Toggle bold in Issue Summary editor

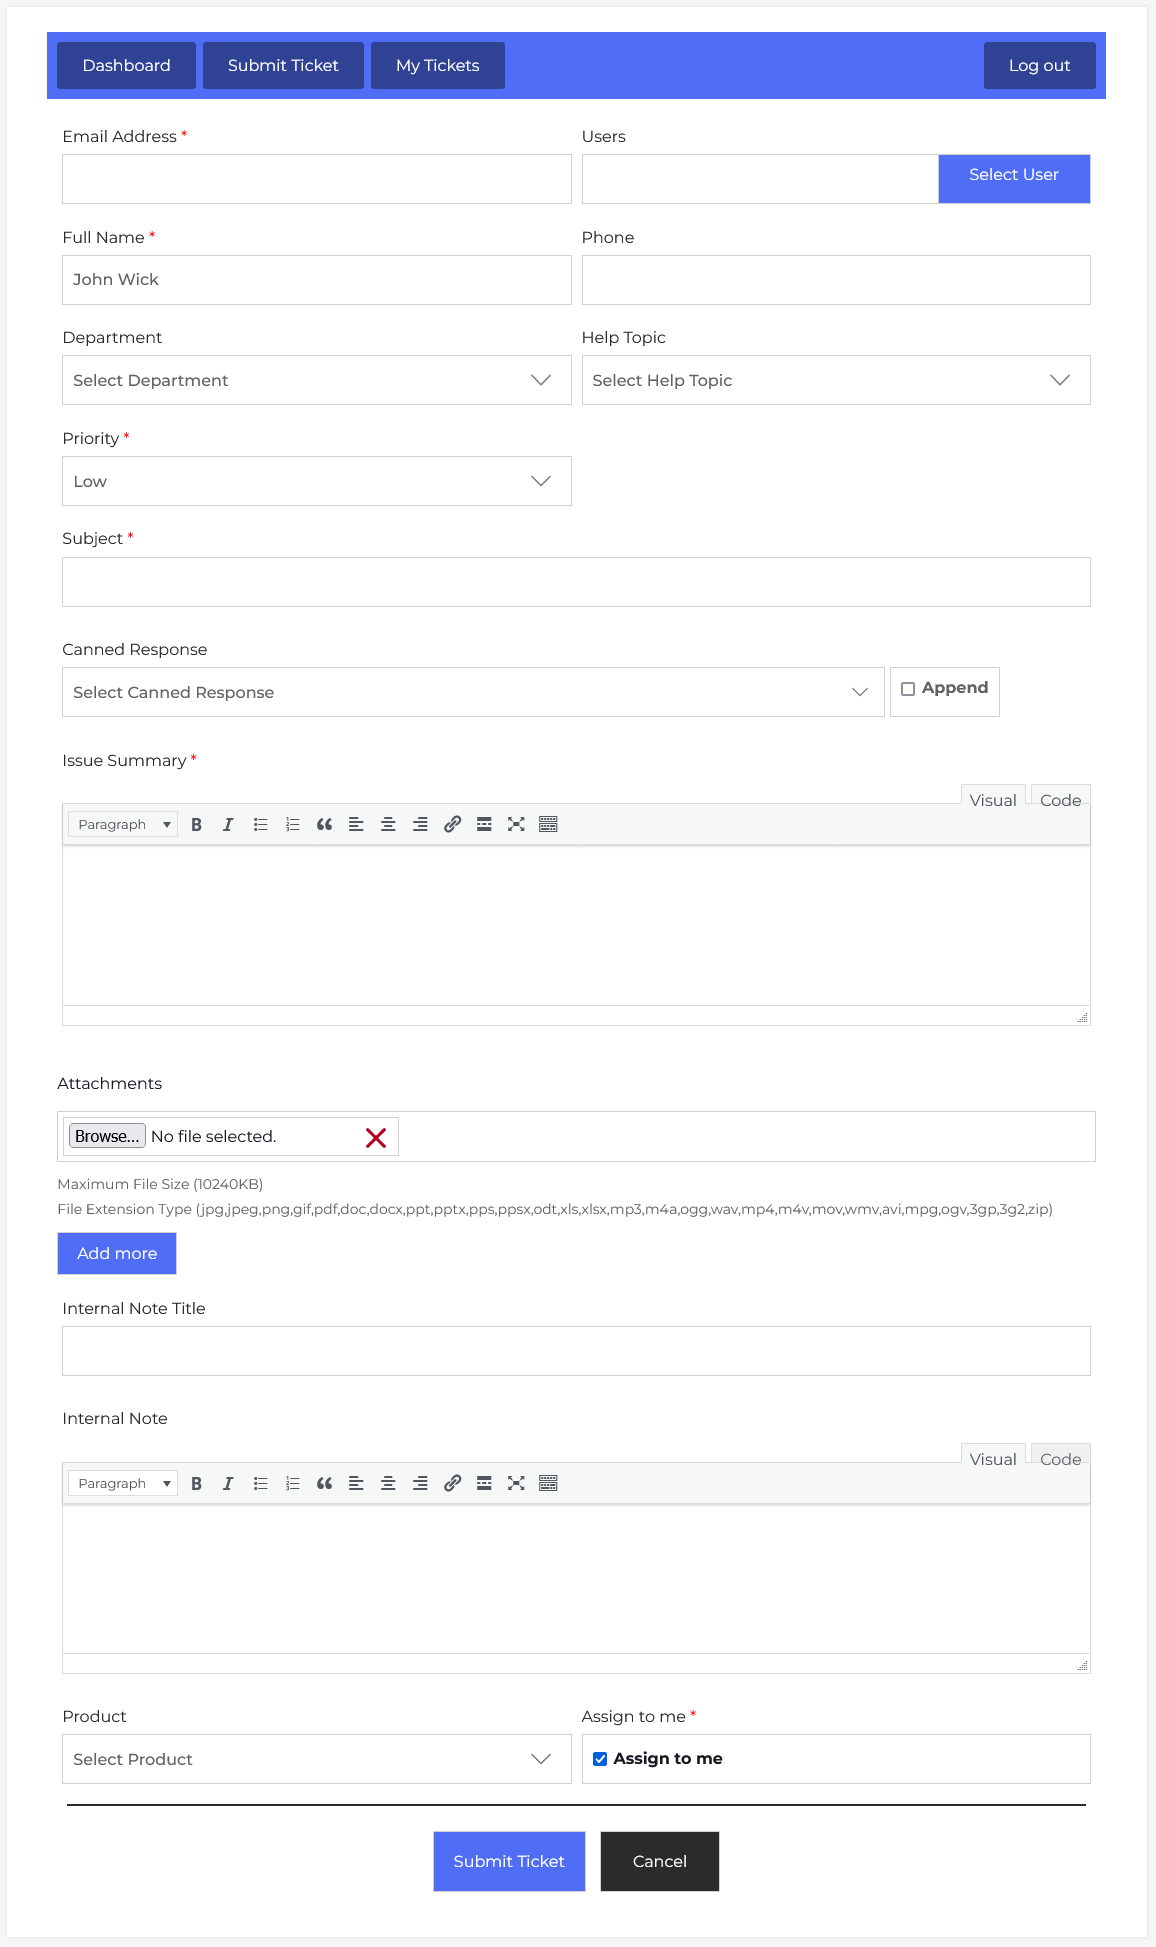197,825
